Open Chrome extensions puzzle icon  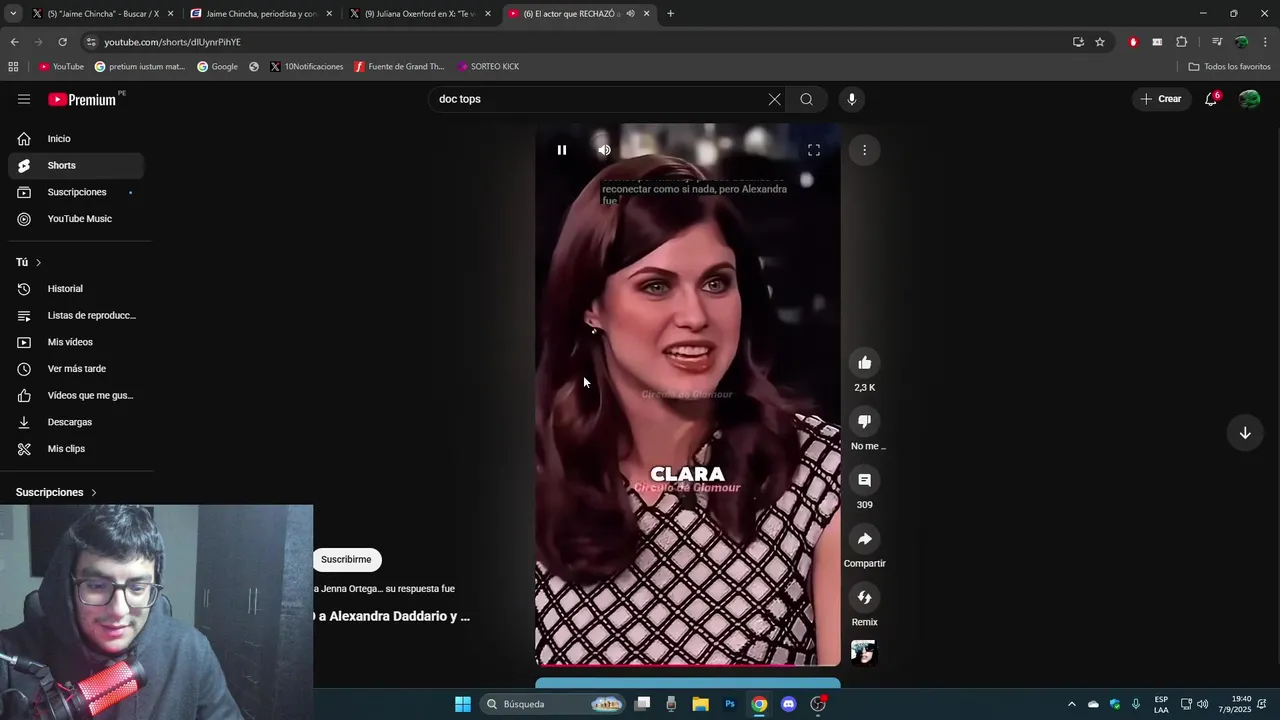click(1181, 42)
